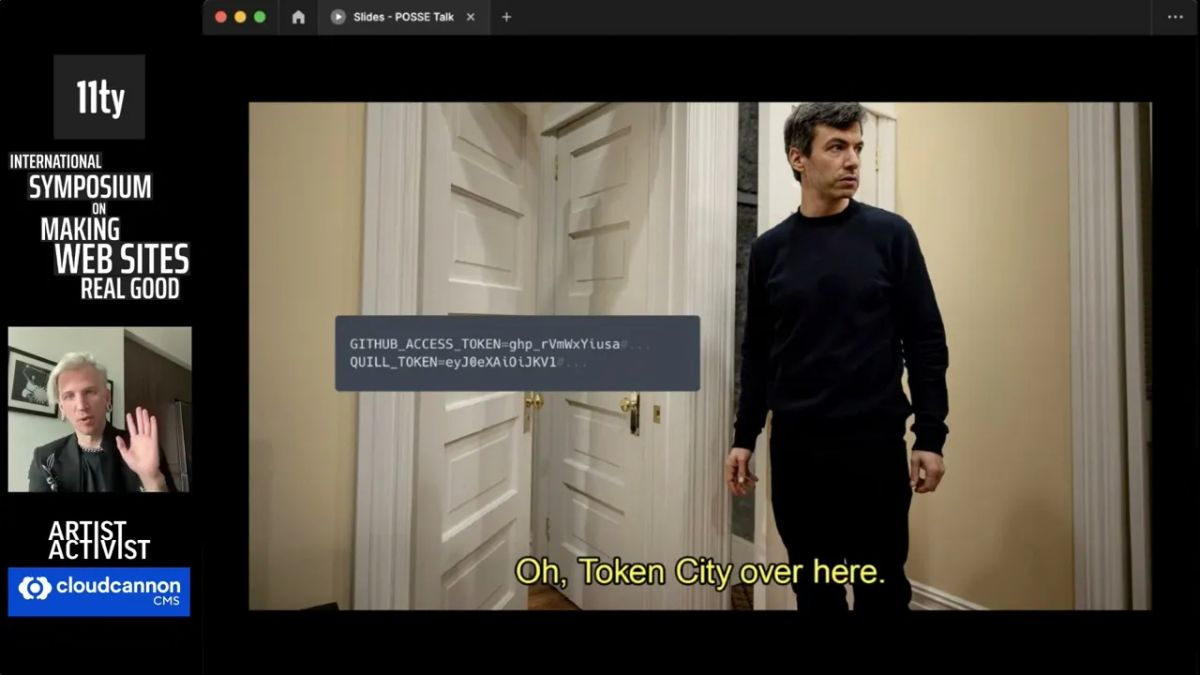Click the GITHUB_ACCESS_TOKEN line in the code box

tap(499, 344)
